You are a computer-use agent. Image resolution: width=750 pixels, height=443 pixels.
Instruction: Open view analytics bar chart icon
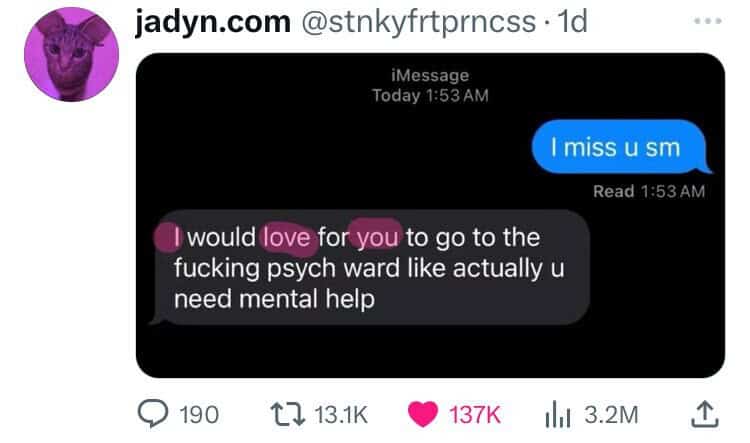click(558, 414)
